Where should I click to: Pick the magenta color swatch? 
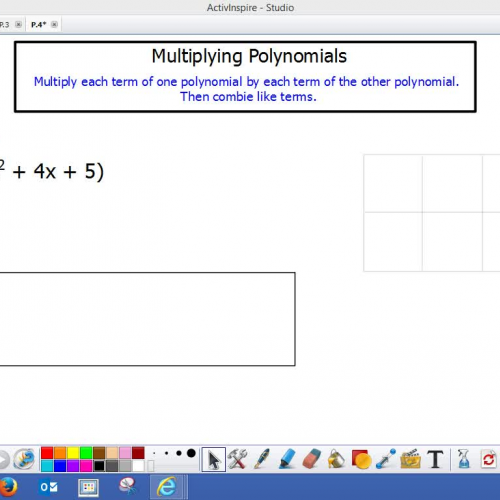(x=86, y=466)
